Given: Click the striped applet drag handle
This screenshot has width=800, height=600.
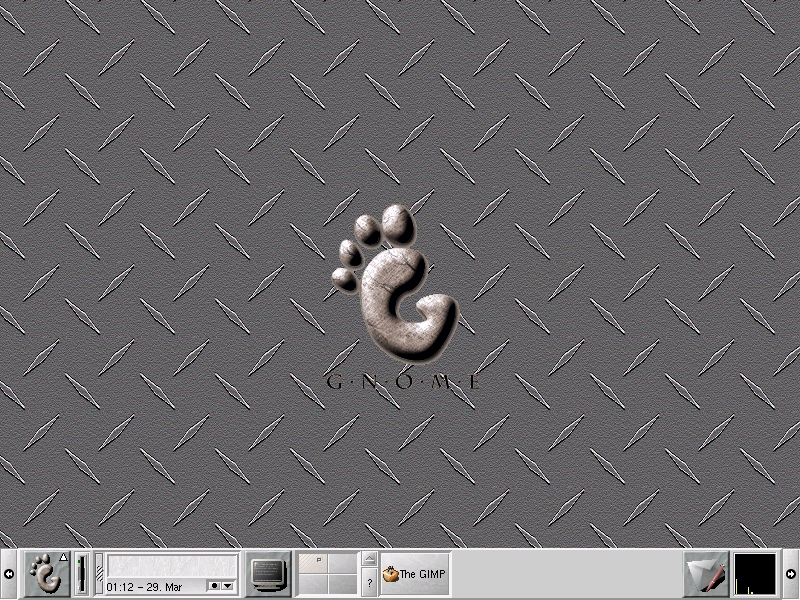Looking at the screenshot, I should (99, 574).
